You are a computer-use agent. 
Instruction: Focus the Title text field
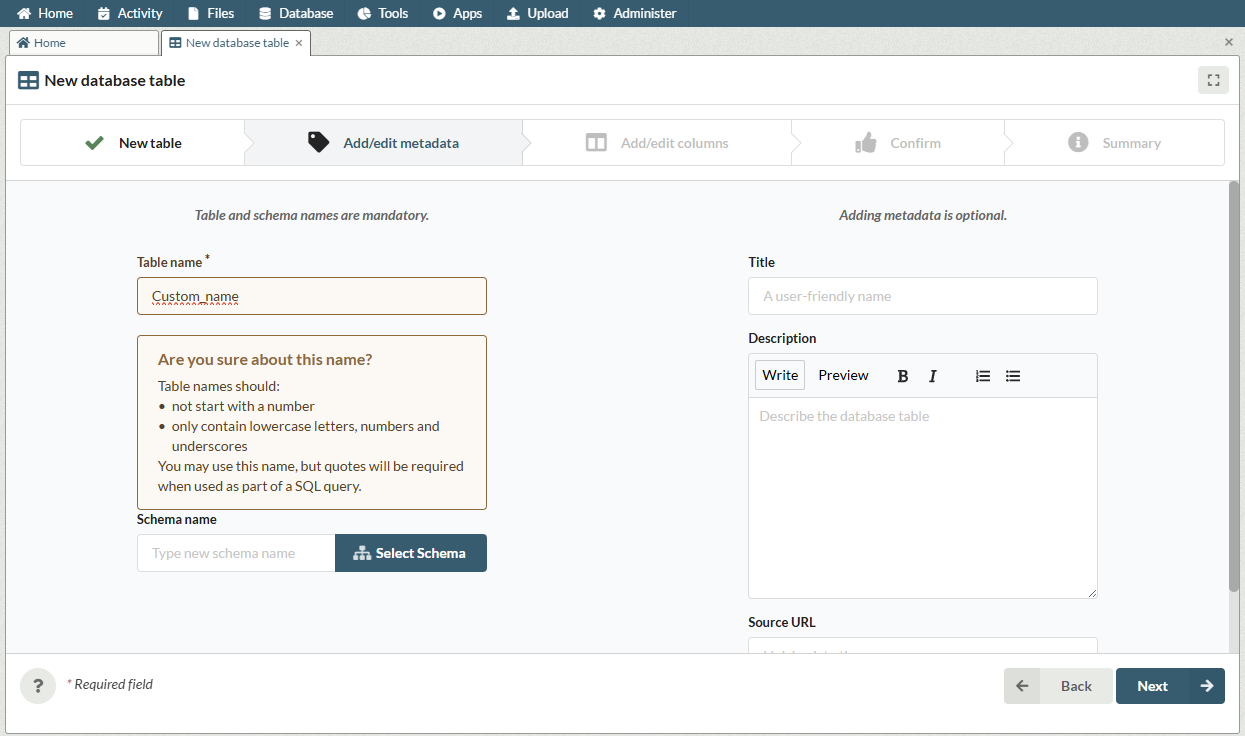(x=922, y=296)
